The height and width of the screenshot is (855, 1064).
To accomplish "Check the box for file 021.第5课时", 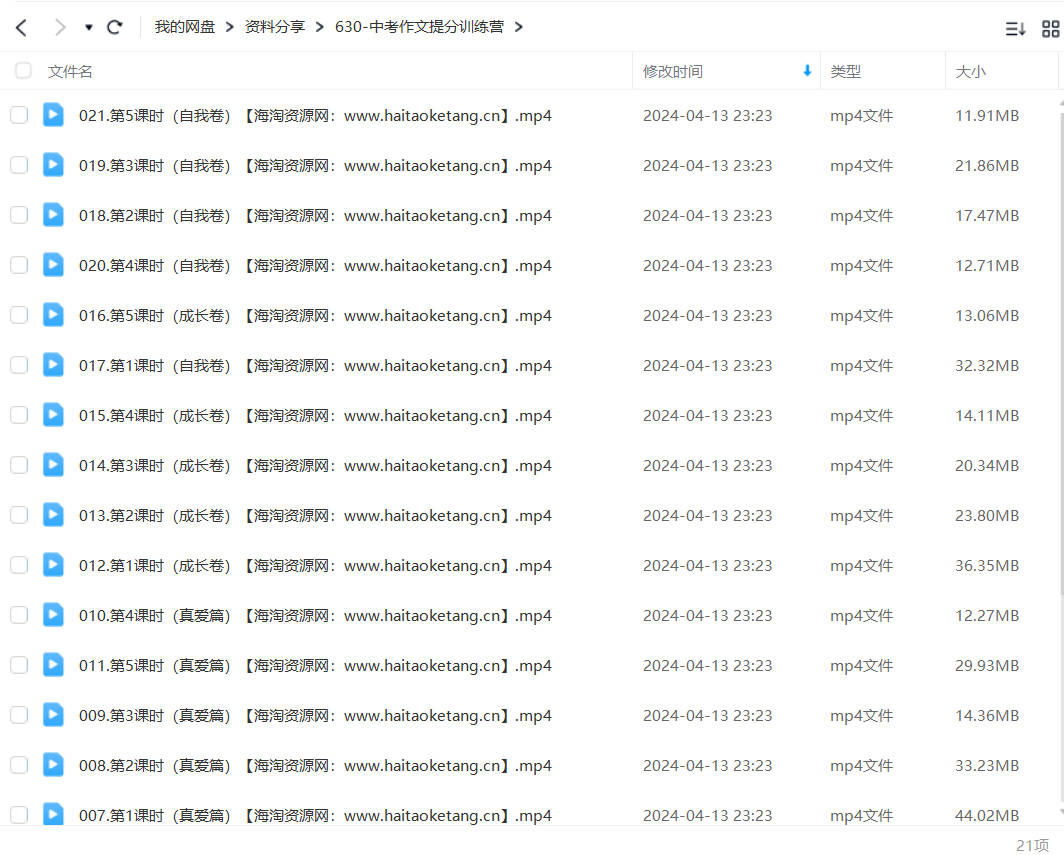I will 19,115.
